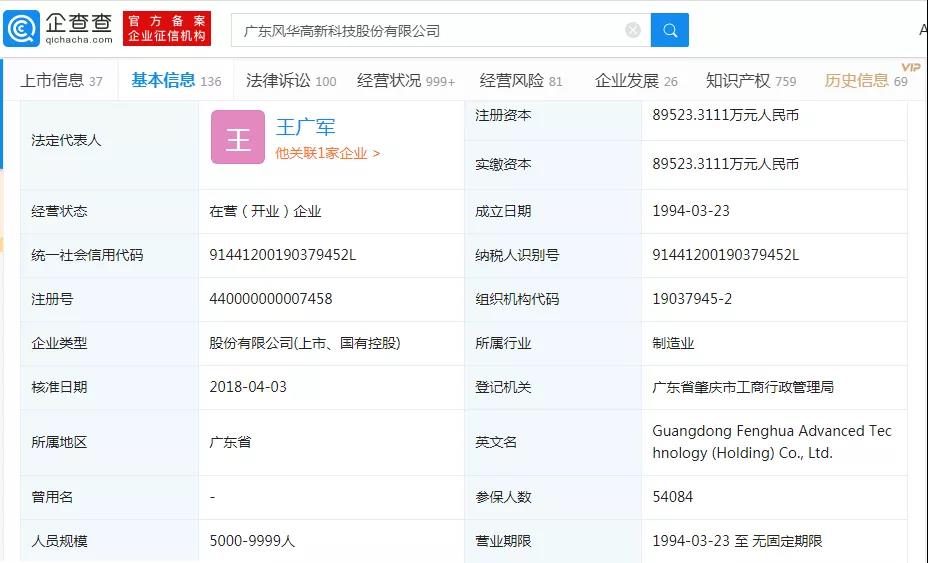This screenshot has height=563, width=928.
Task: Click the establishment date 1994-03-23
Action: 691,211
